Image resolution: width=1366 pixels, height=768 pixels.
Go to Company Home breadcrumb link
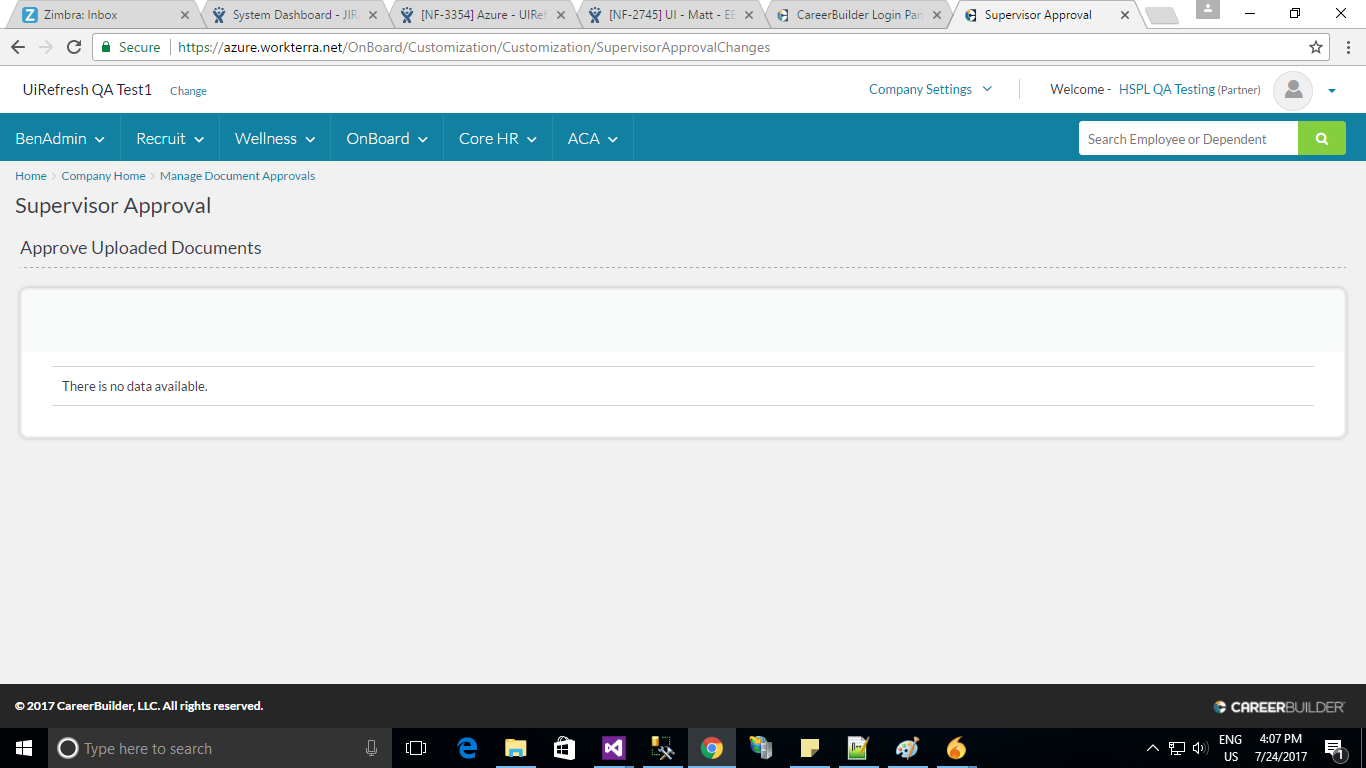tap(103, 176)
